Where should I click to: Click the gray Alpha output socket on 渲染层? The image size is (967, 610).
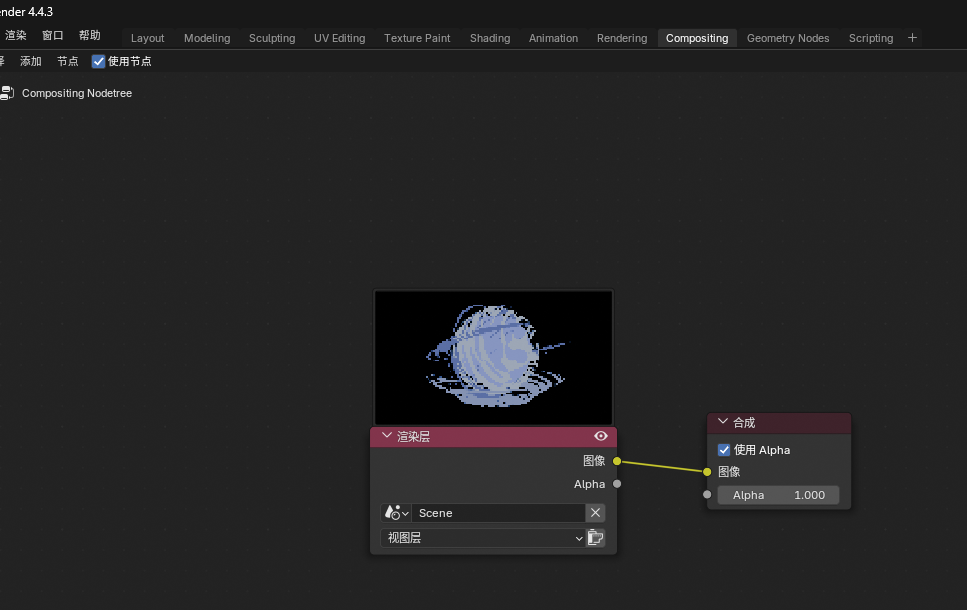[617, 484]
